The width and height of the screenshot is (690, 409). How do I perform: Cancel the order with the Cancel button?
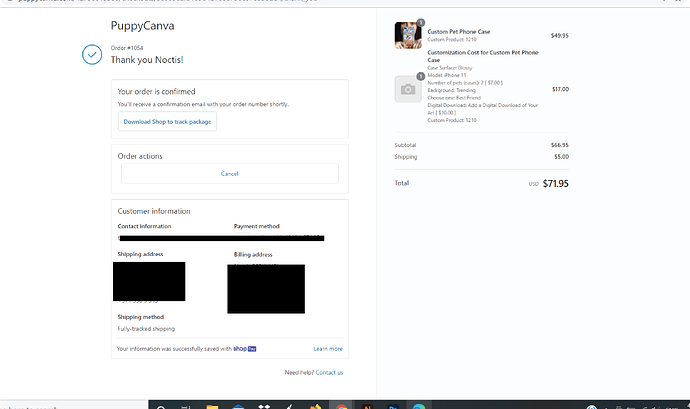point(230,173)
